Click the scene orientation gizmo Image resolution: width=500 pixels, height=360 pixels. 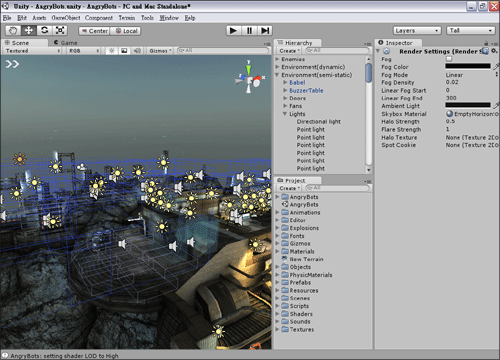[249, 79]
